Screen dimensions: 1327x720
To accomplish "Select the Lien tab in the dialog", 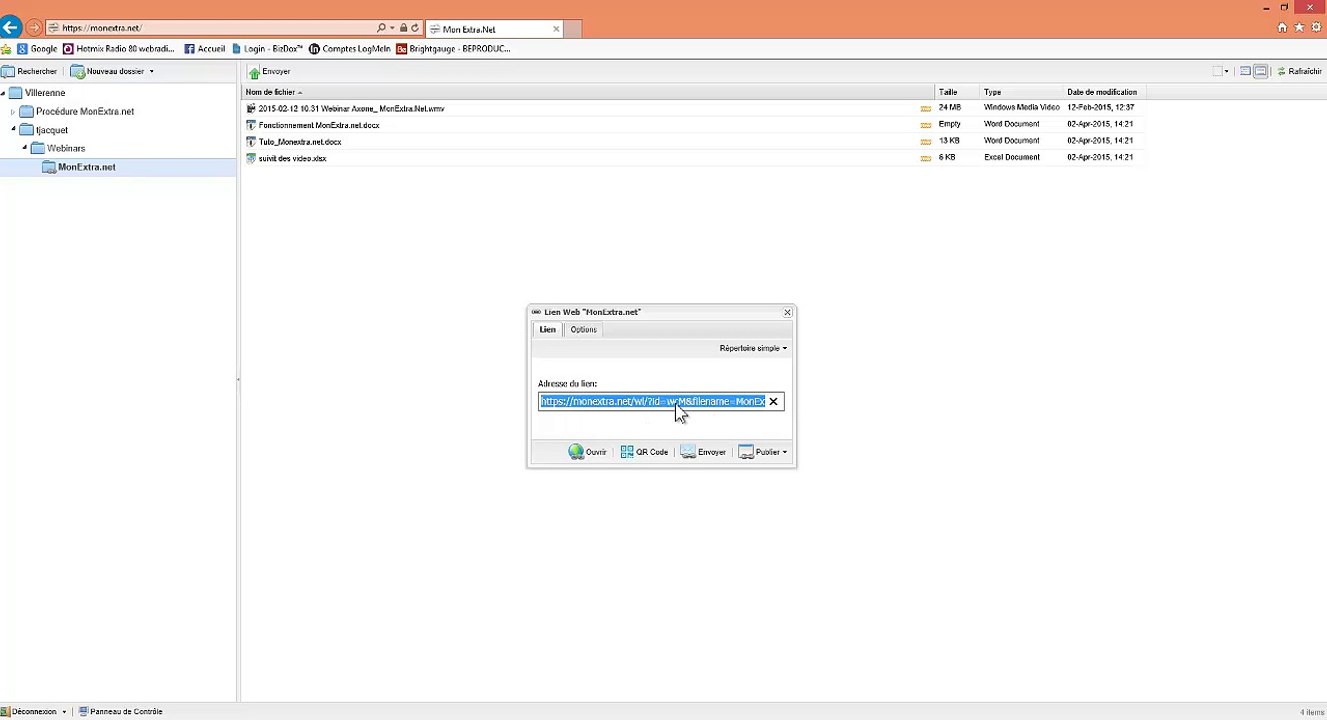I will point(547,330).
